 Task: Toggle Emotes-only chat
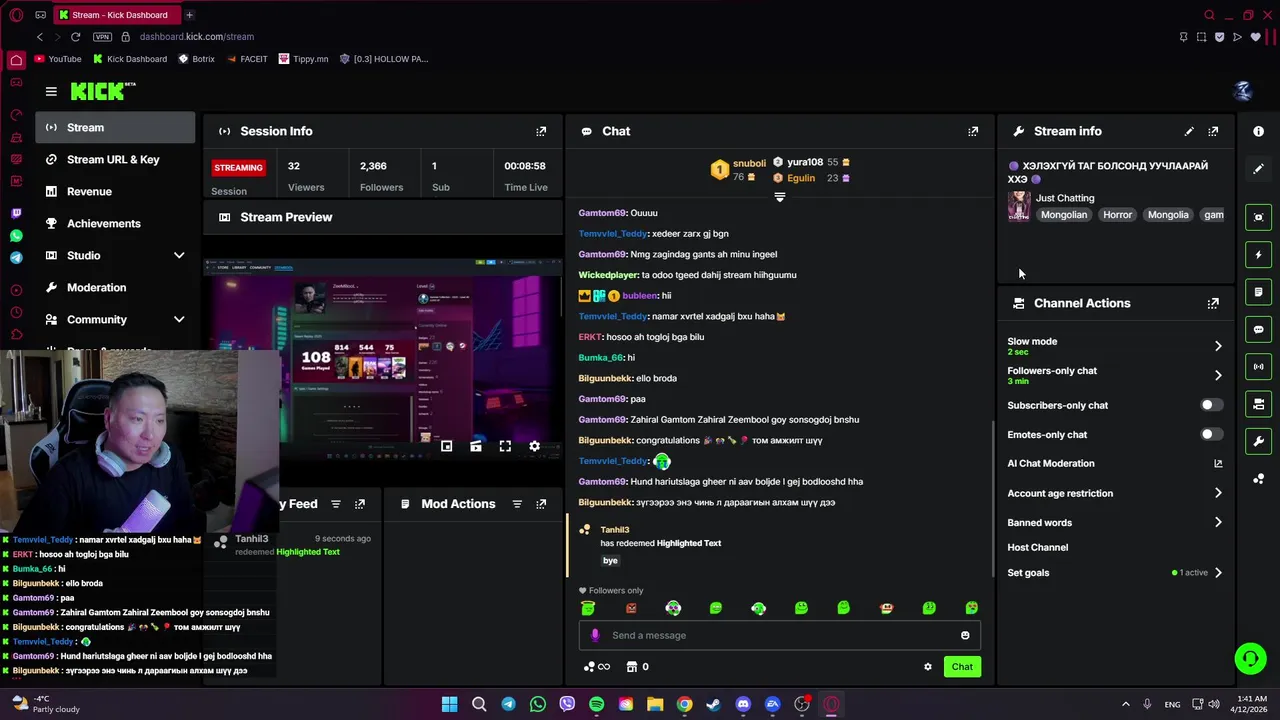point(1211,434)
